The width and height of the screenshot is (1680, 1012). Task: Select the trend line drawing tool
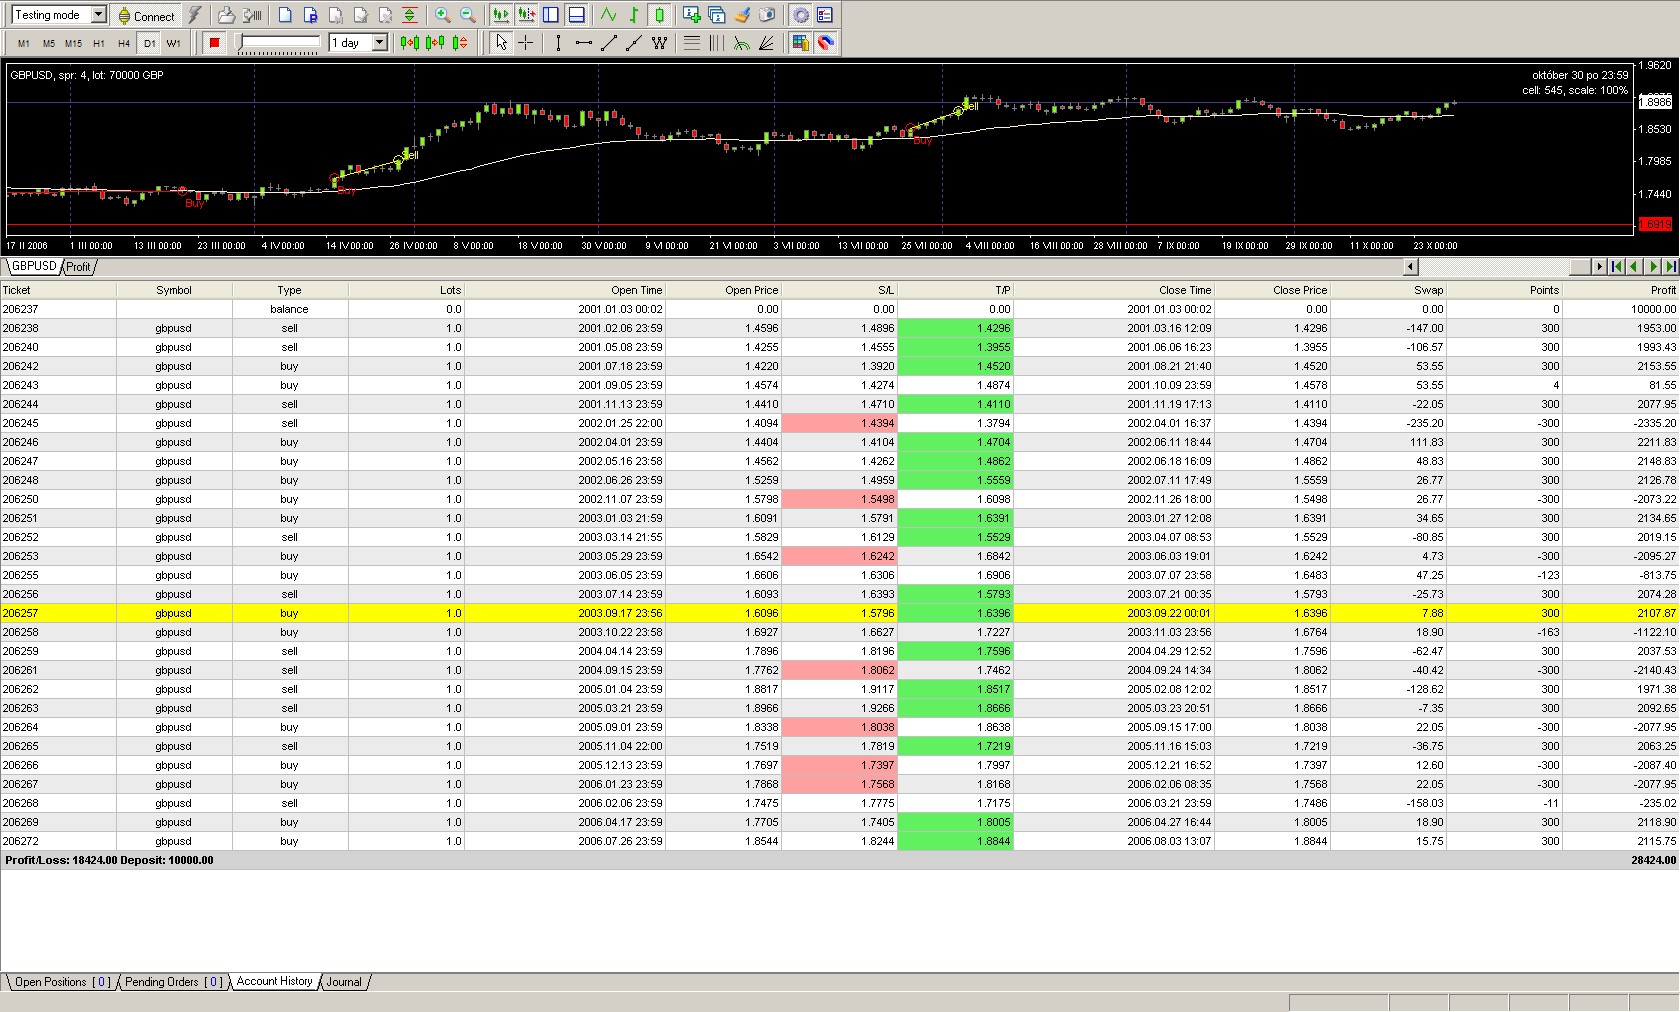[608, 43]
